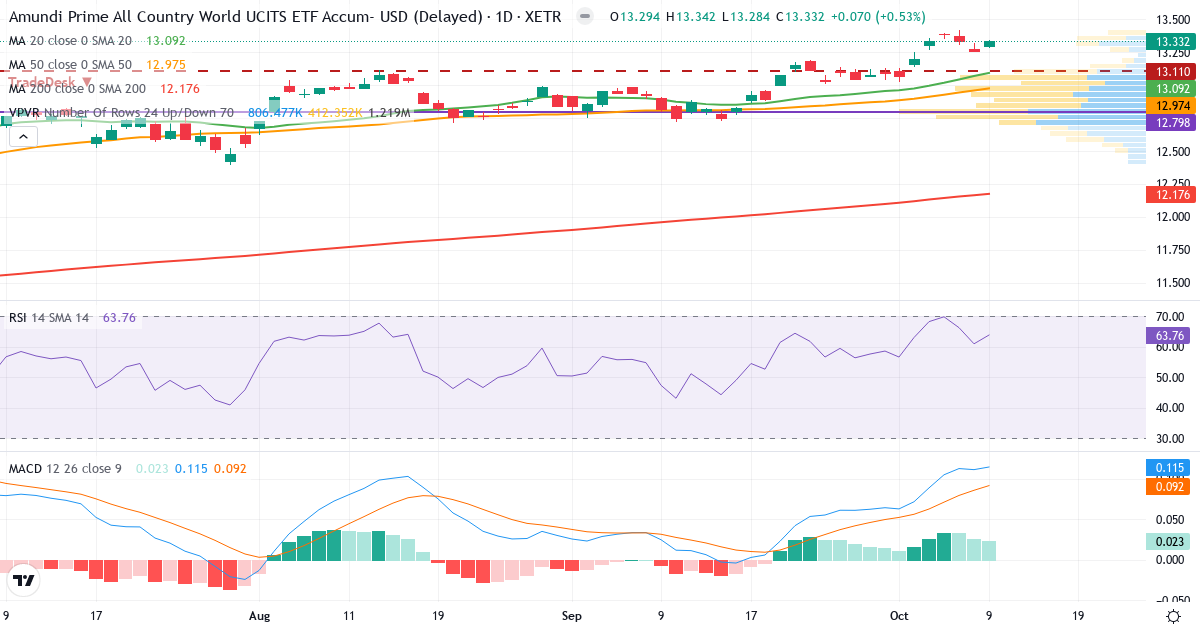
Task: Open chart settings gear icon on time axis
Action: pos(1172,616)
